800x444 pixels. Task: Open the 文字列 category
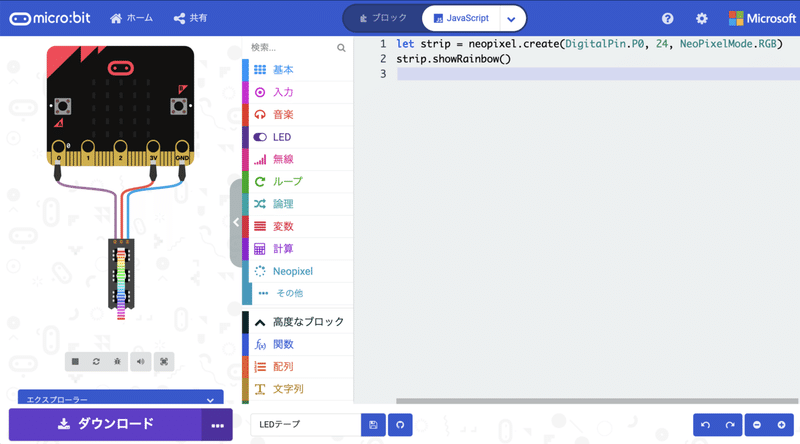(298, 389)
